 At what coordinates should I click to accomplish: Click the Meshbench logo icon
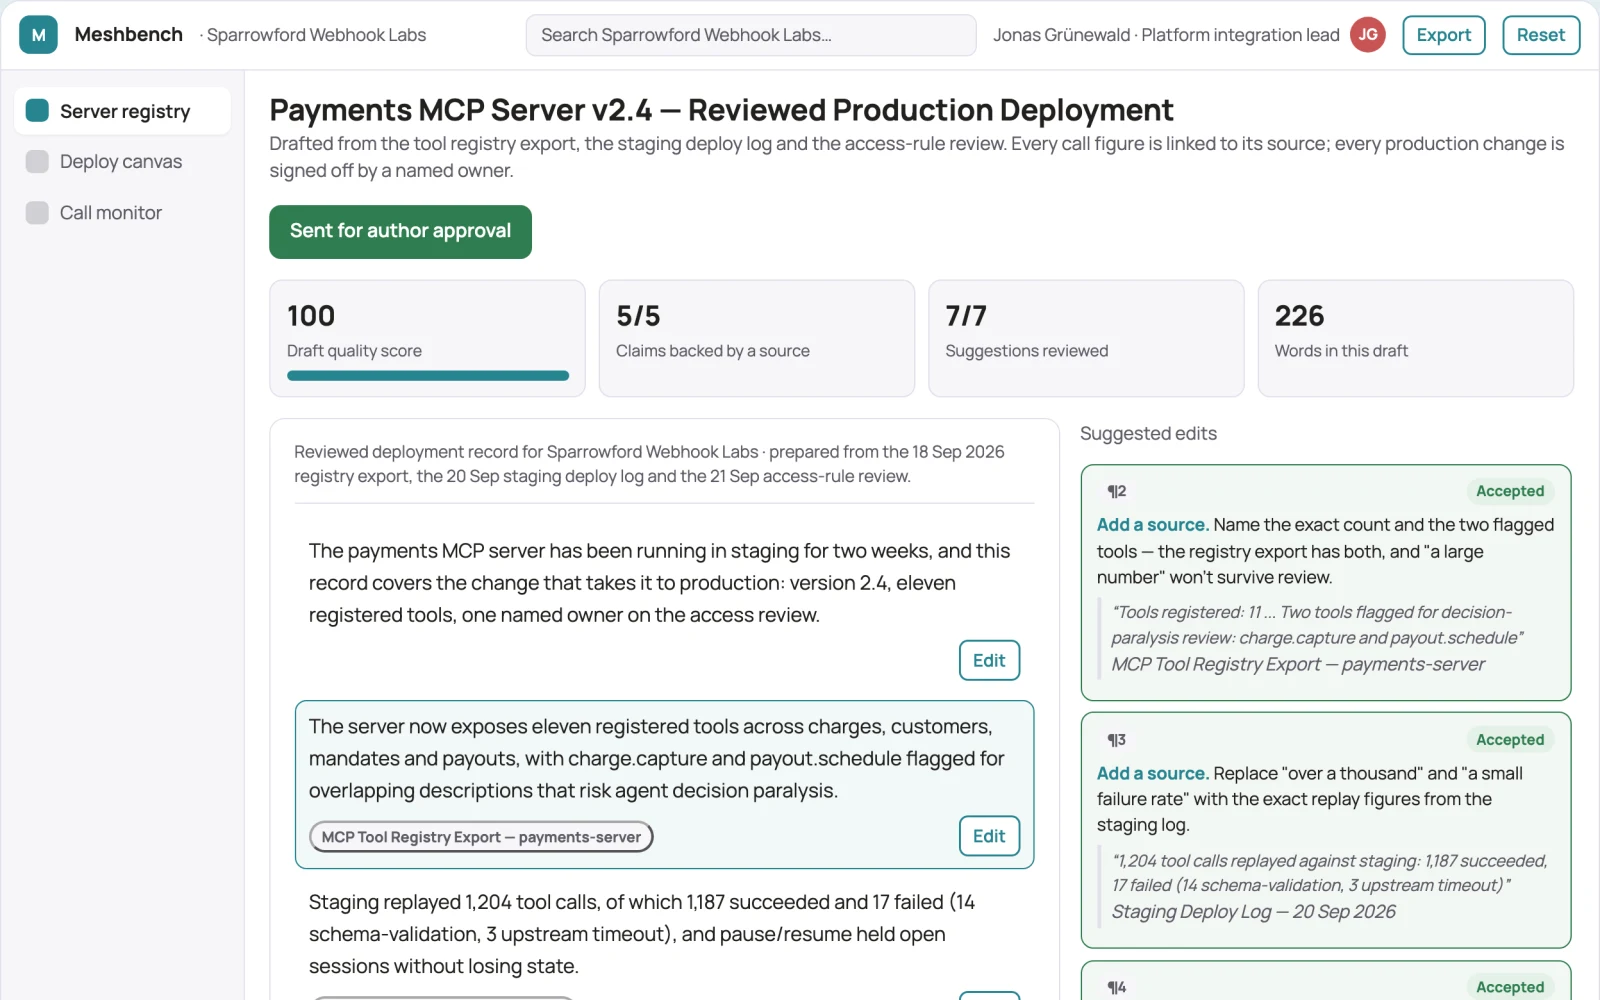[x=38, y=35]
